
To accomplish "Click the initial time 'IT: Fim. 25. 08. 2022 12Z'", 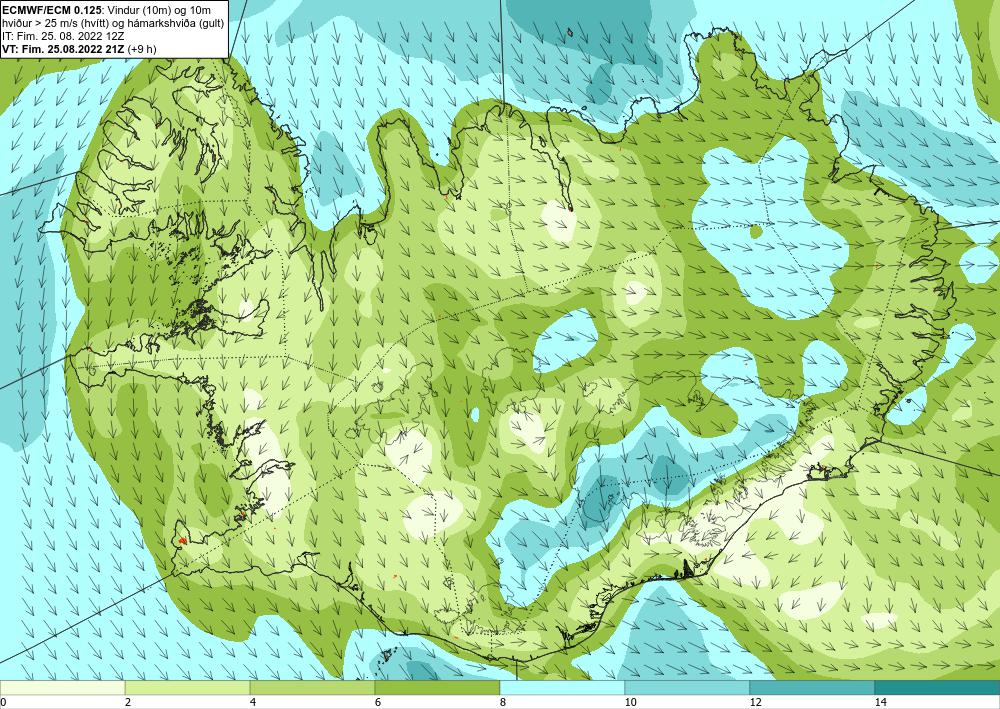I will coord(62,35).
